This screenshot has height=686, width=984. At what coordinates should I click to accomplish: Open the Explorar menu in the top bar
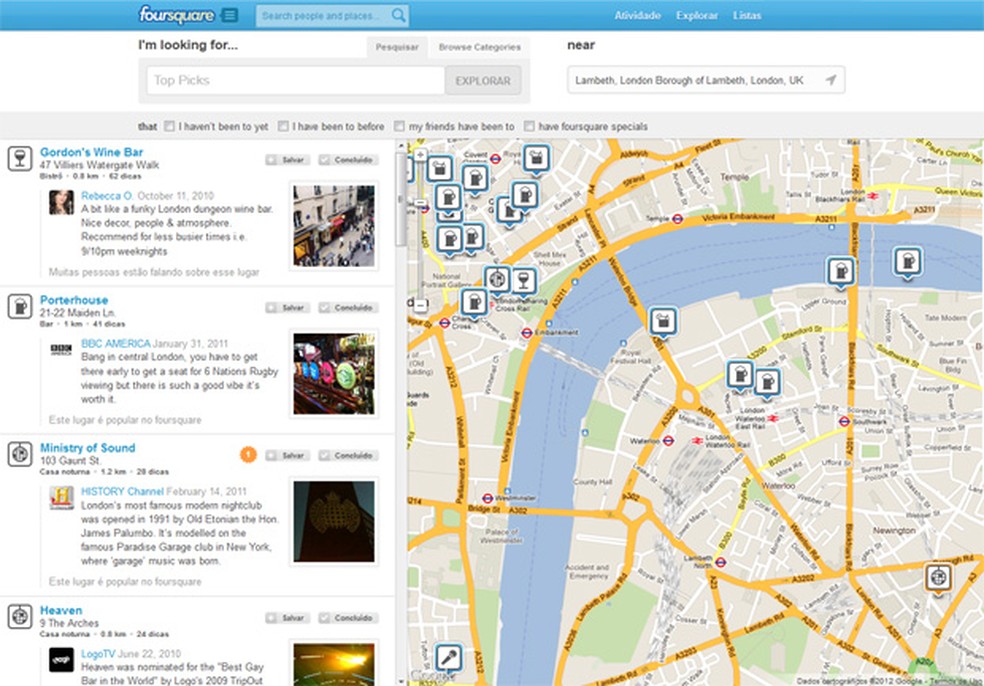(x=696, y=15)
